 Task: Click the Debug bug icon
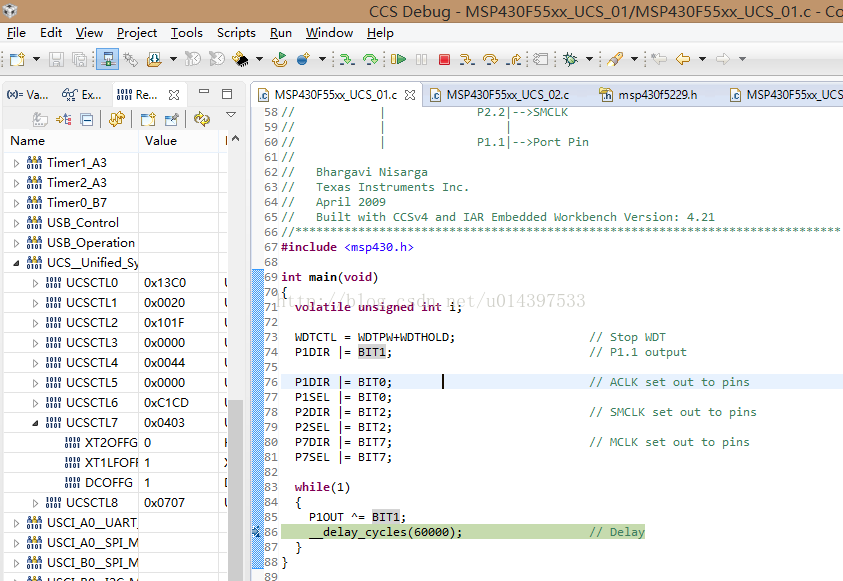pyautogui.click(x=570, y=60)
